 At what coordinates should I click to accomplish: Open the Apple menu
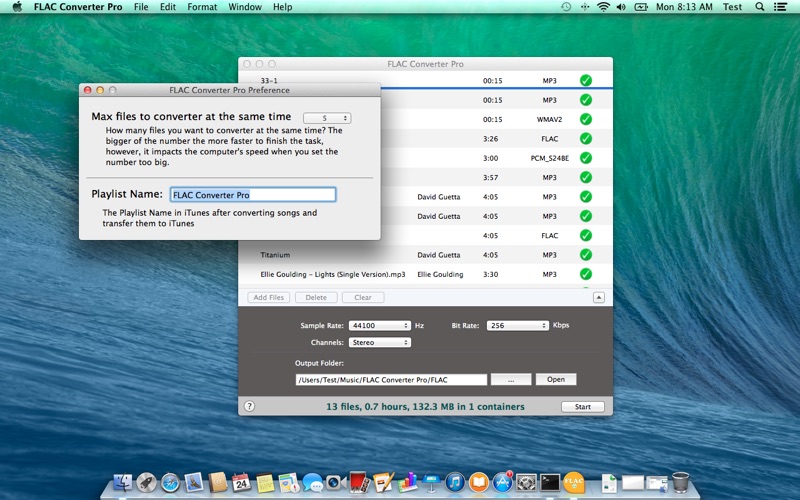tap(17, 7)
